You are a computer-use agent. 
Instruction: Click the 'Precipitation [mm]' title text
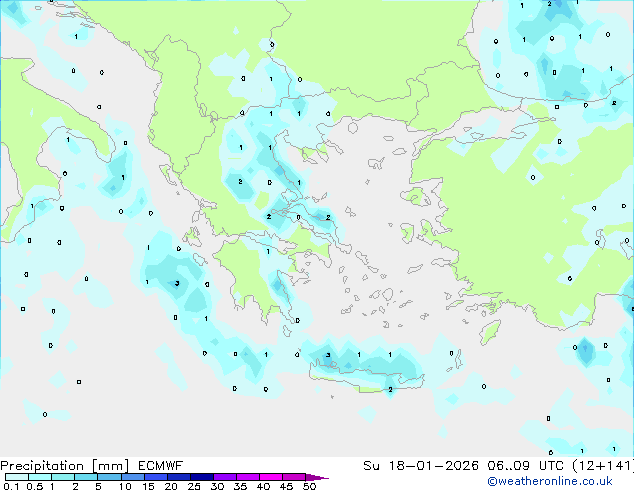pyautogui.click(x=65, y=466)
